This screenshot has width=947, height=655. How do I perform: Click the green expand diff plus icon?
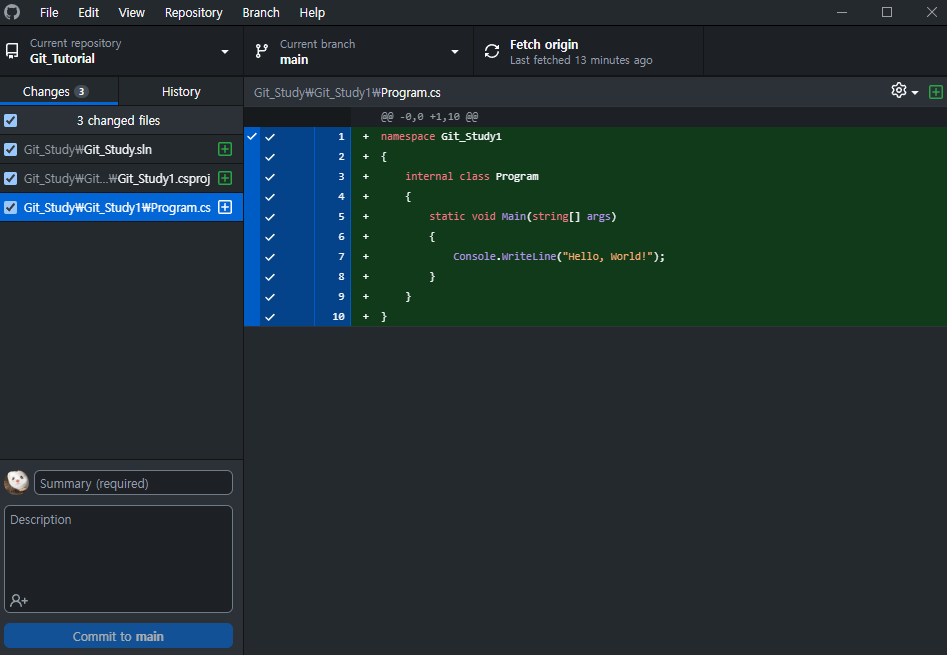[936, 92]
